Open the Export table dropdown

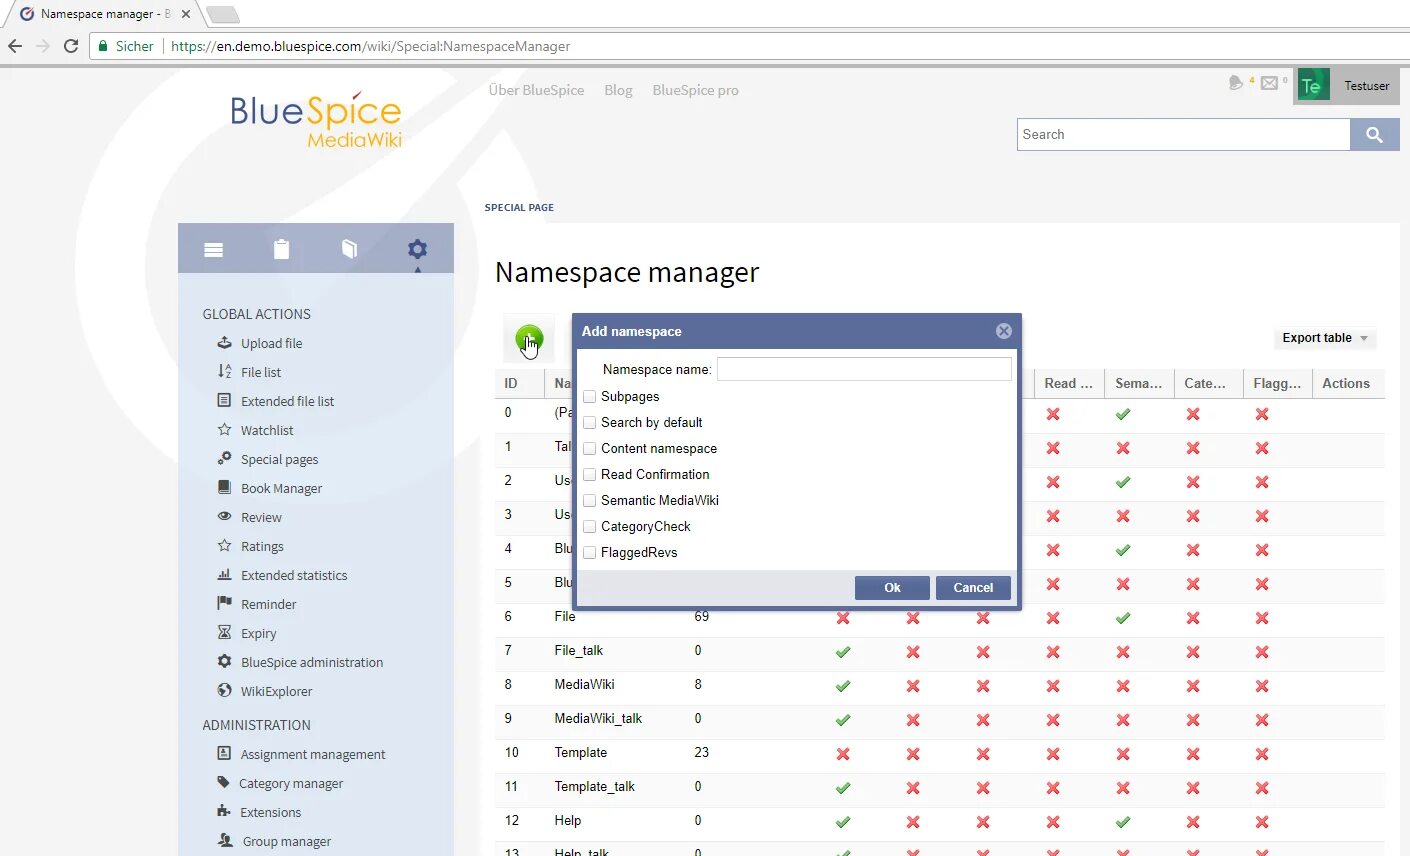1325,338
